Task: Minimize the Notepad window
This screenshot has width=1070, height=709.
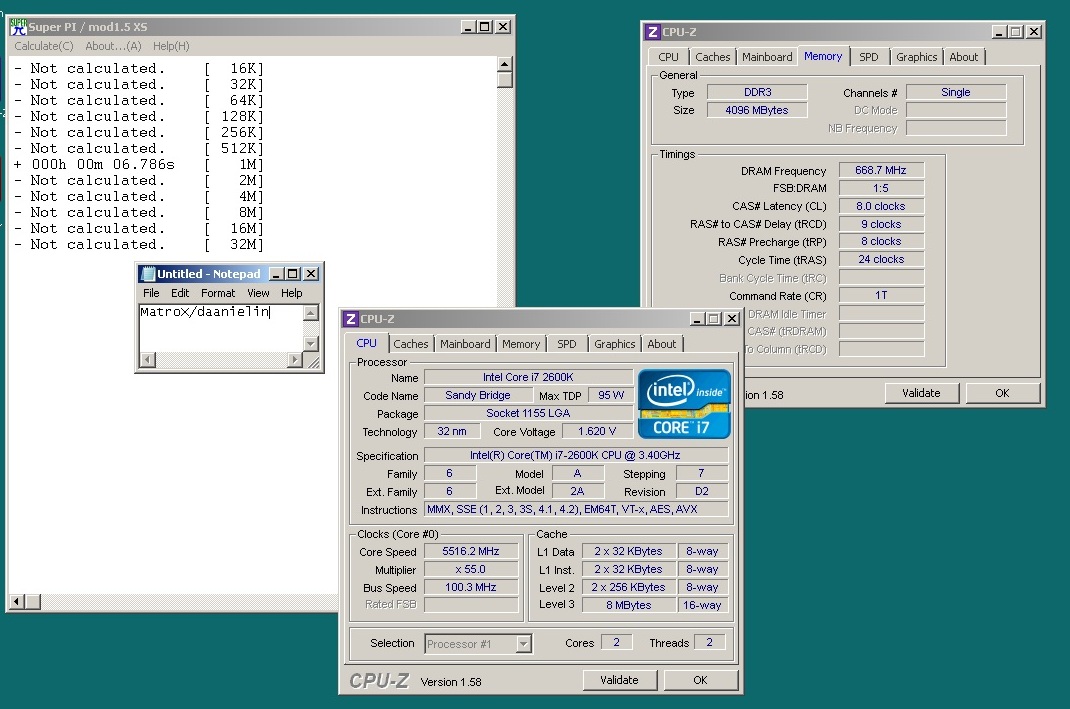Action: click(x=275, y=274)
